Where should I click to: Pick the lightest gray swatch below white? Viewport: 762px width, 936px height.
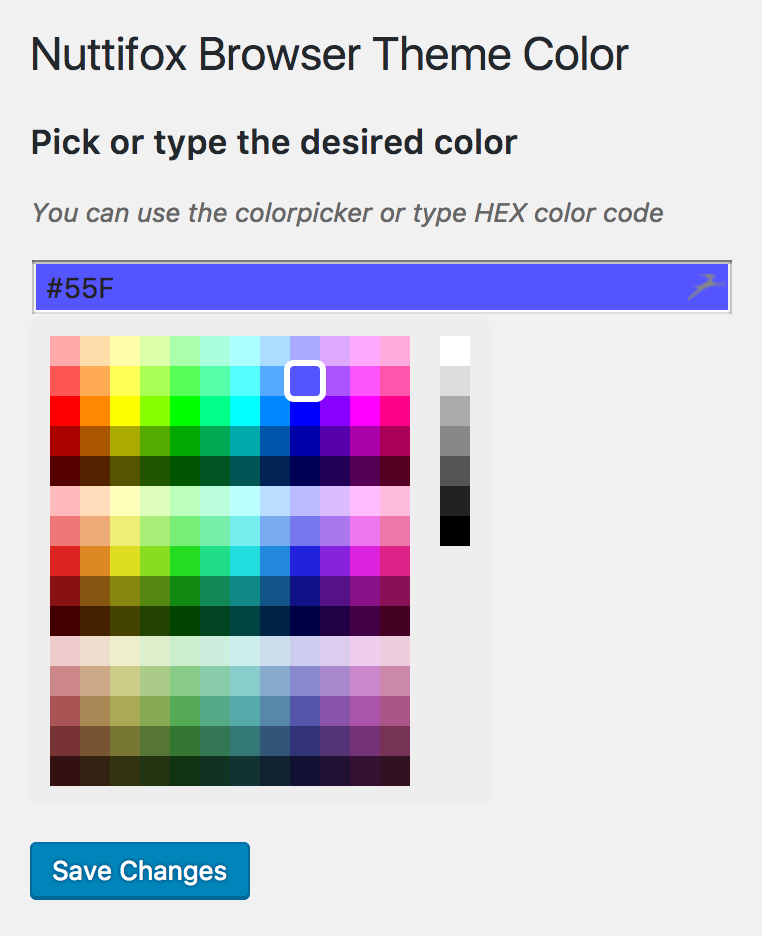tap(455, 381)
